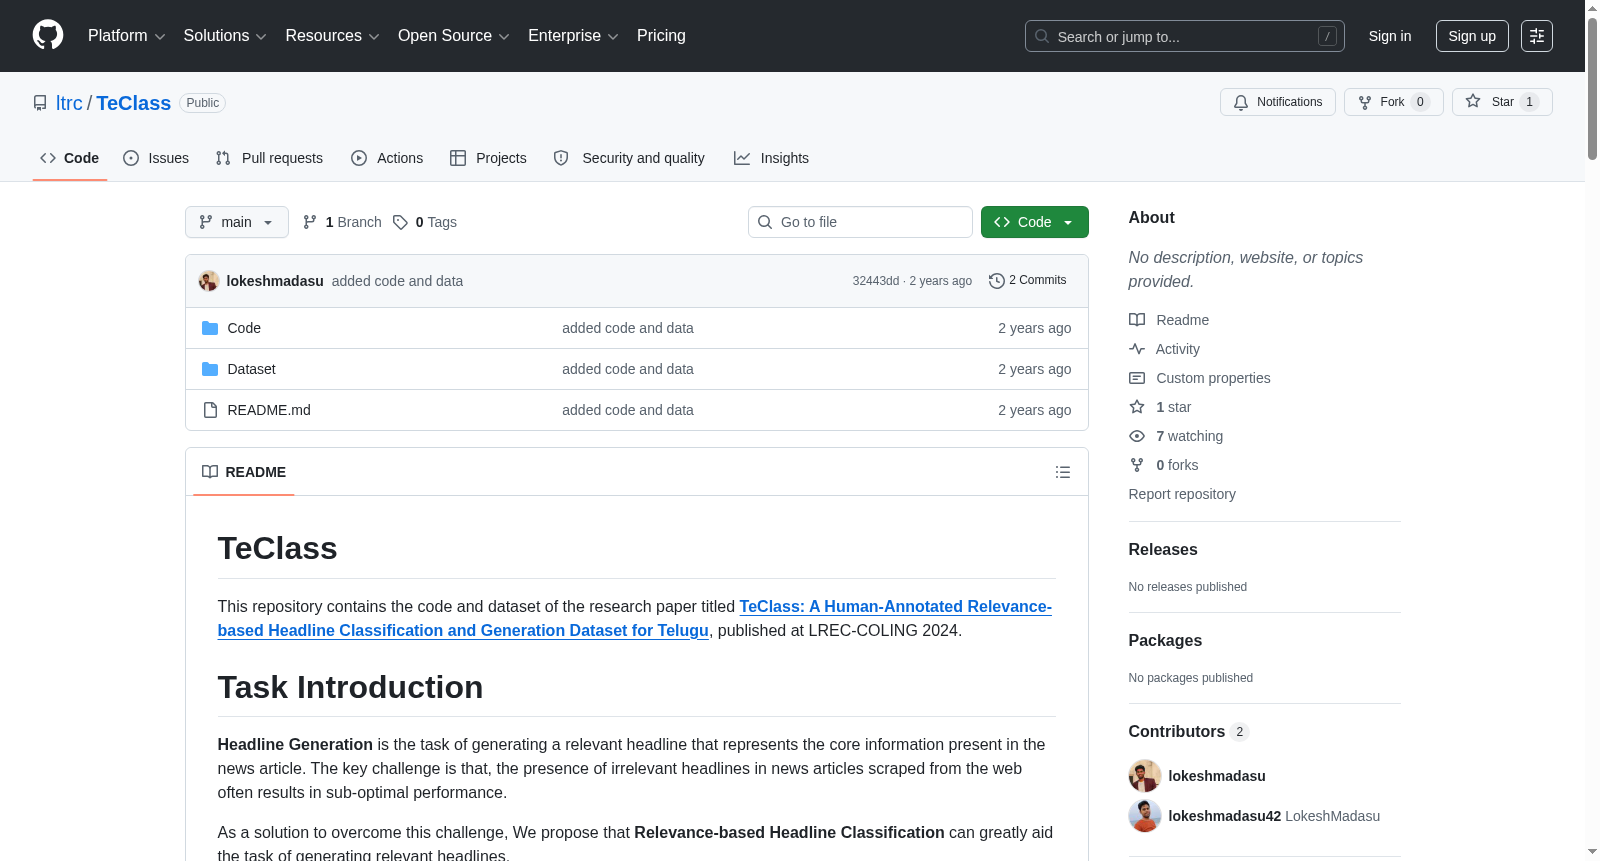Image resolution: width=1600 pixels, height=861 pixels.
Task: Click the GitHub logo icon
Action: 48,36
